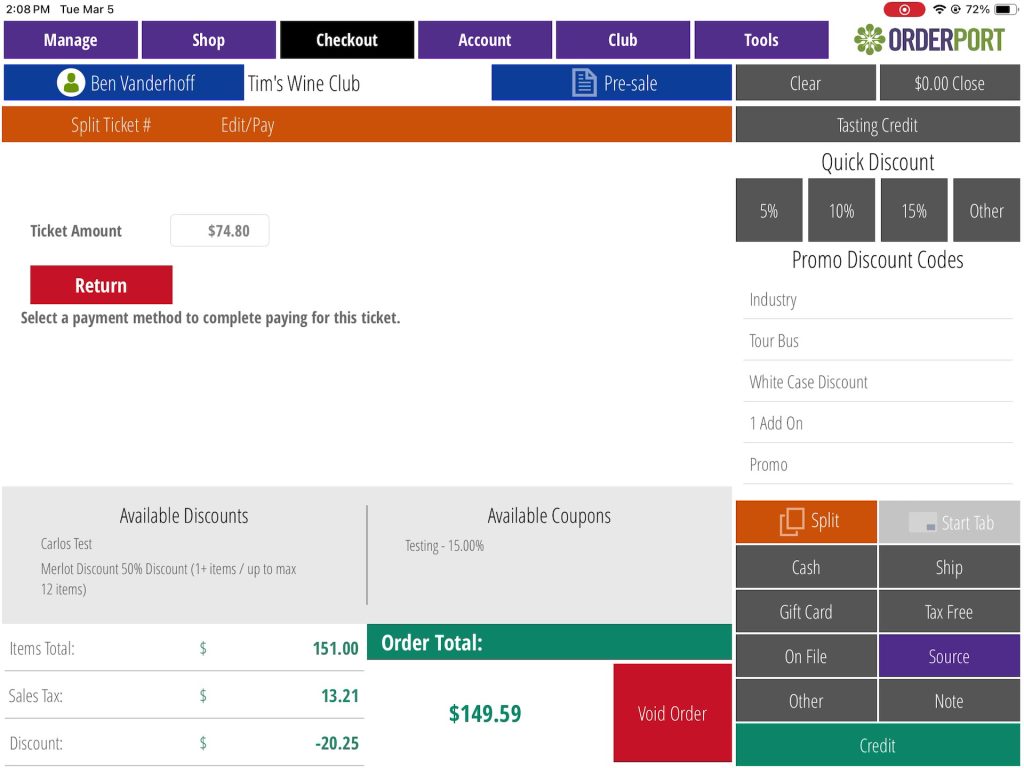This screenshot has width=1024, height=768.
Task: Apply the 10% quick discount
Action: pos(841,211)
